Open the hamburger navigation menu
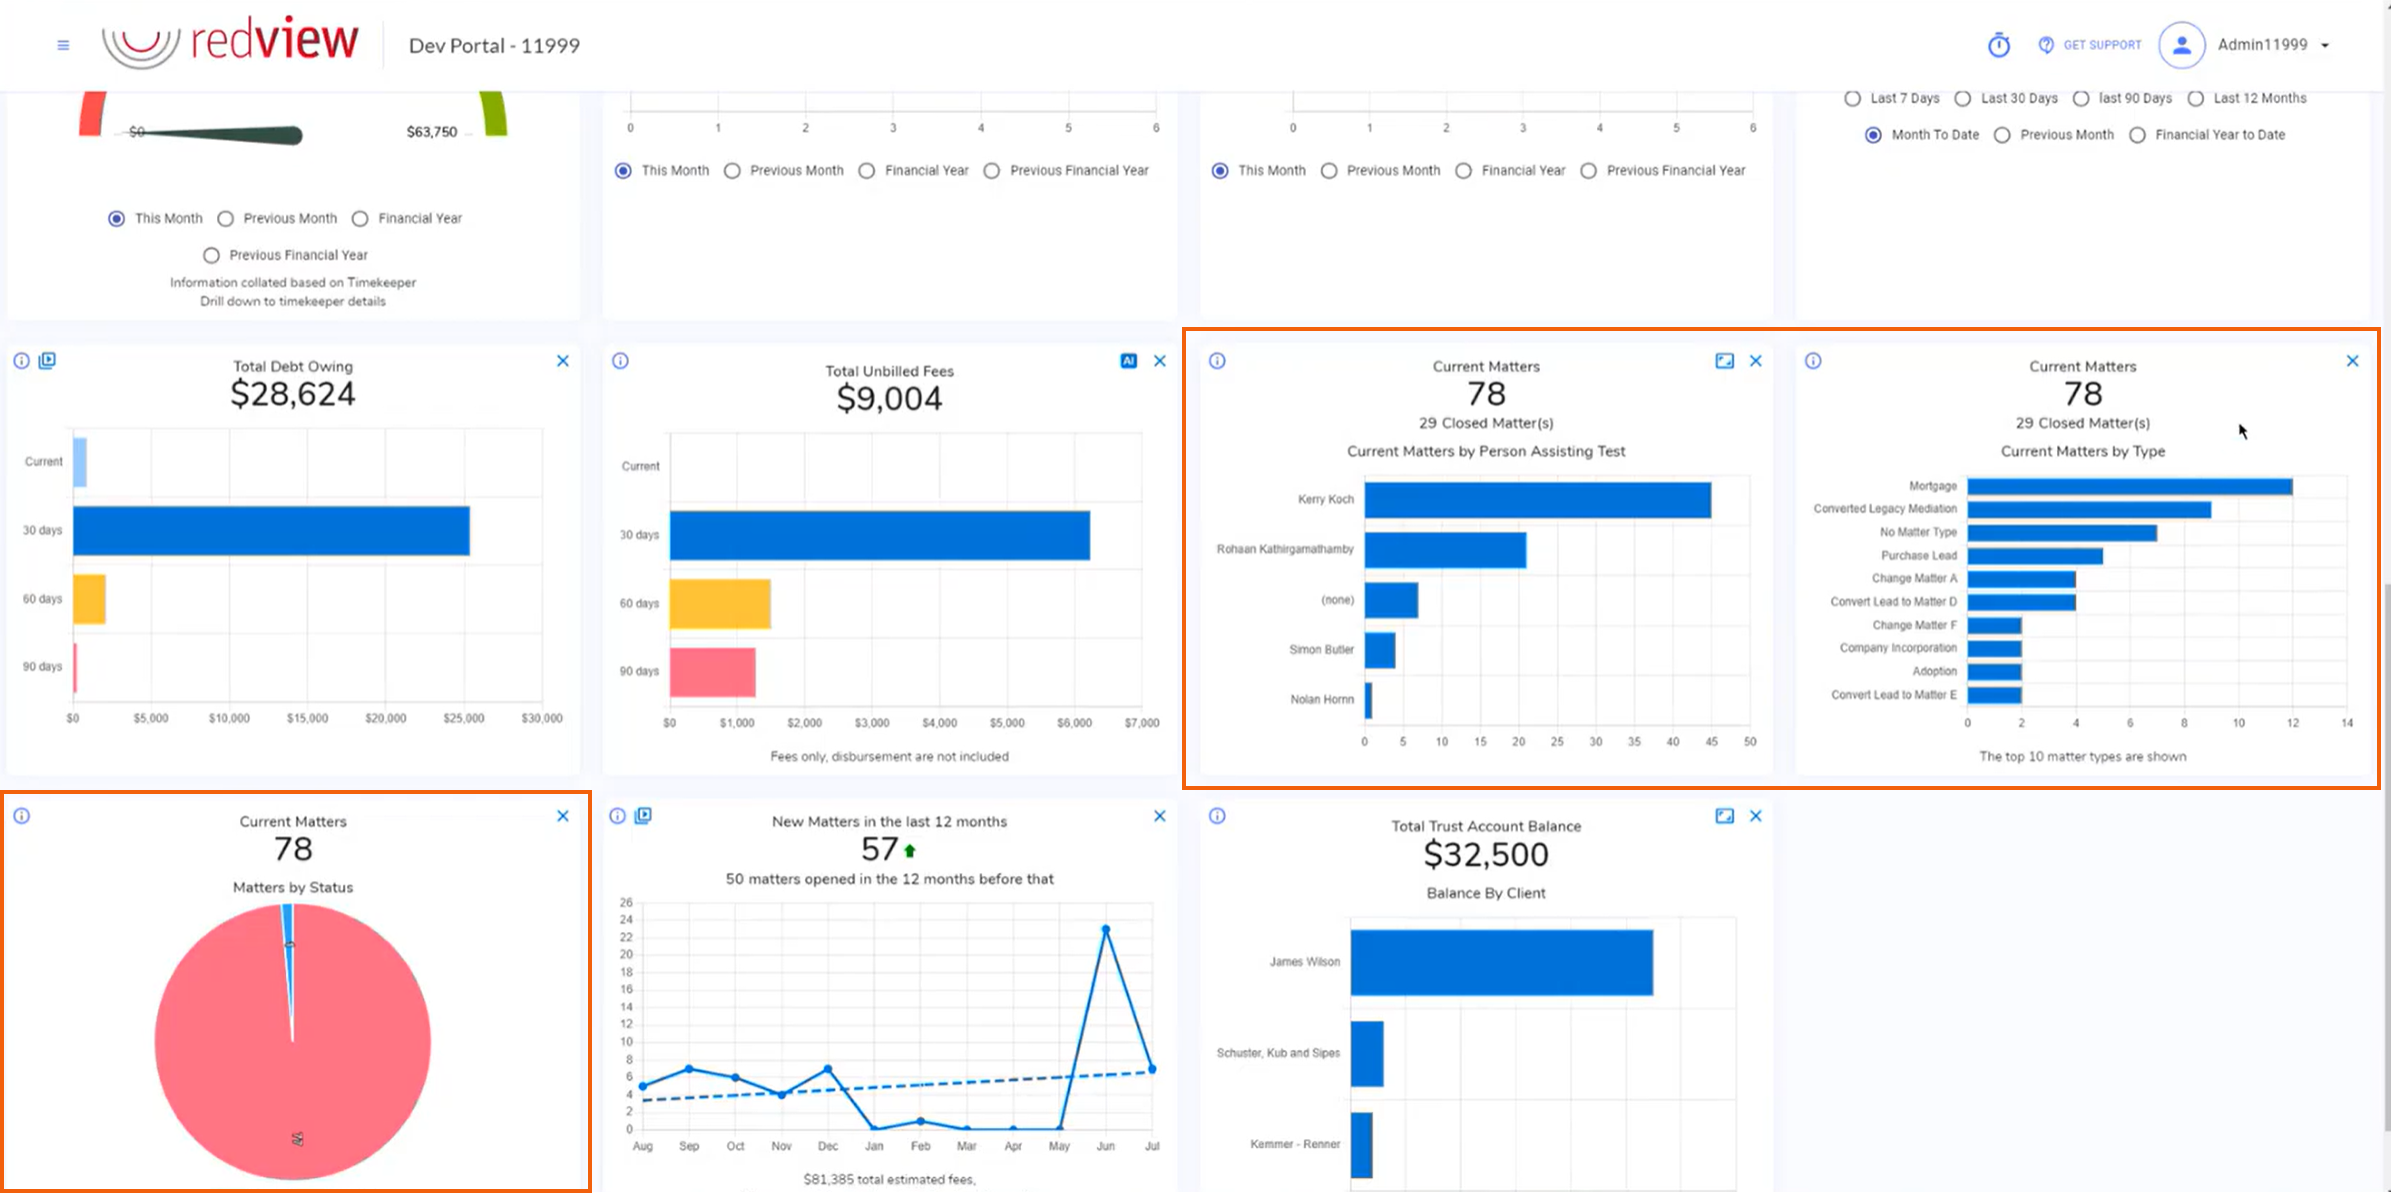The height and width of the screenshot is (1193, 2391). pos(63,45)
